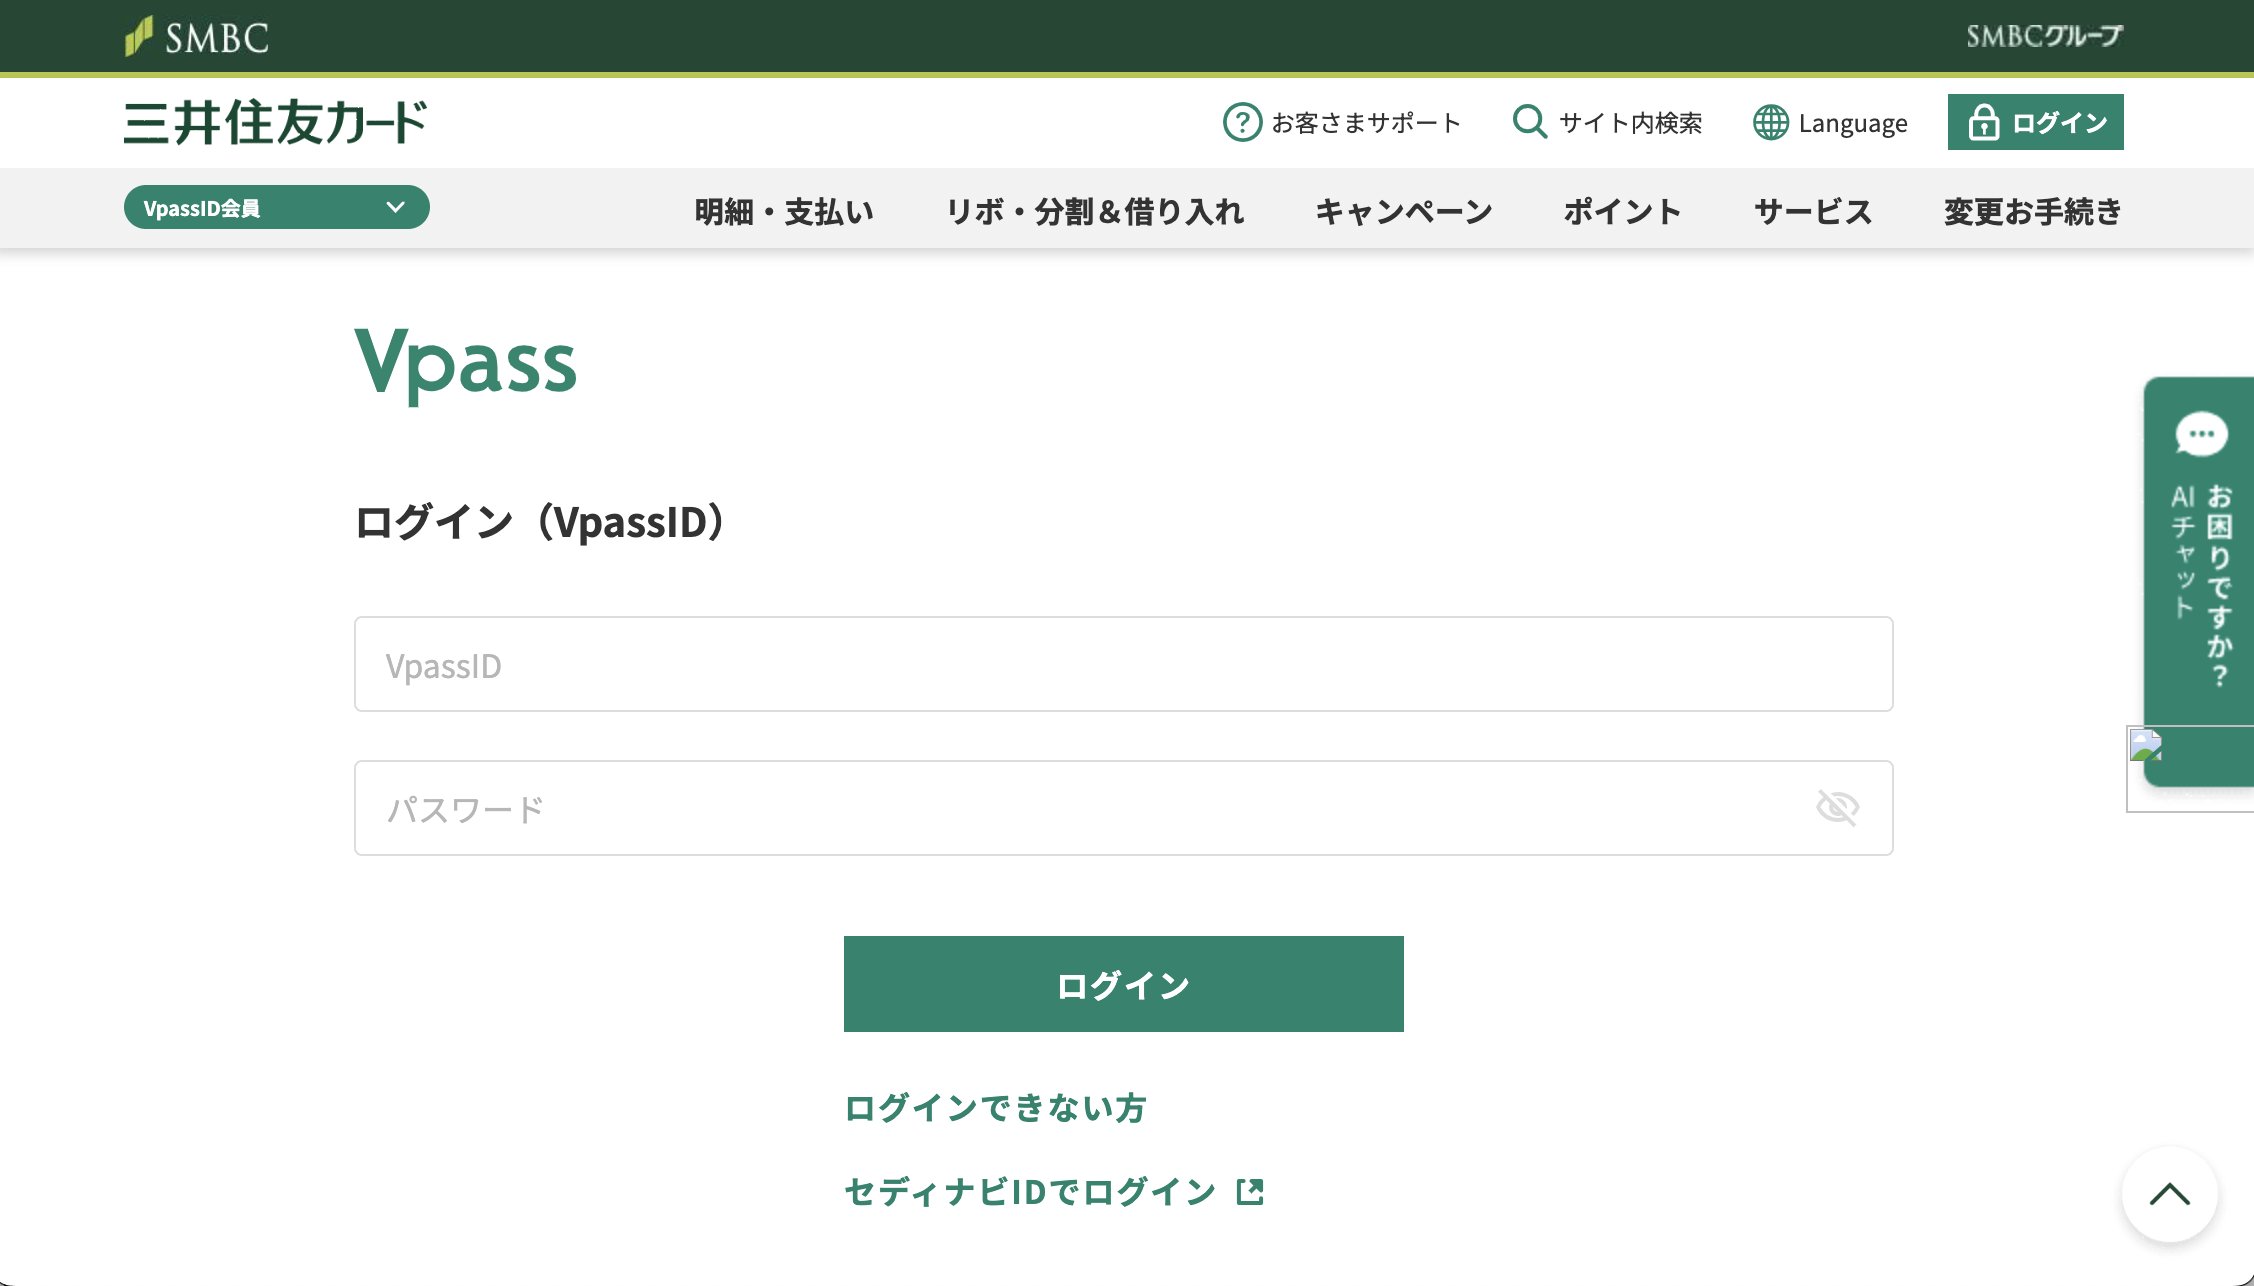Screen dimensions: 2254x1286
Task: Click the お客さまサポート question mark icon
Action: coord(1242,122)
